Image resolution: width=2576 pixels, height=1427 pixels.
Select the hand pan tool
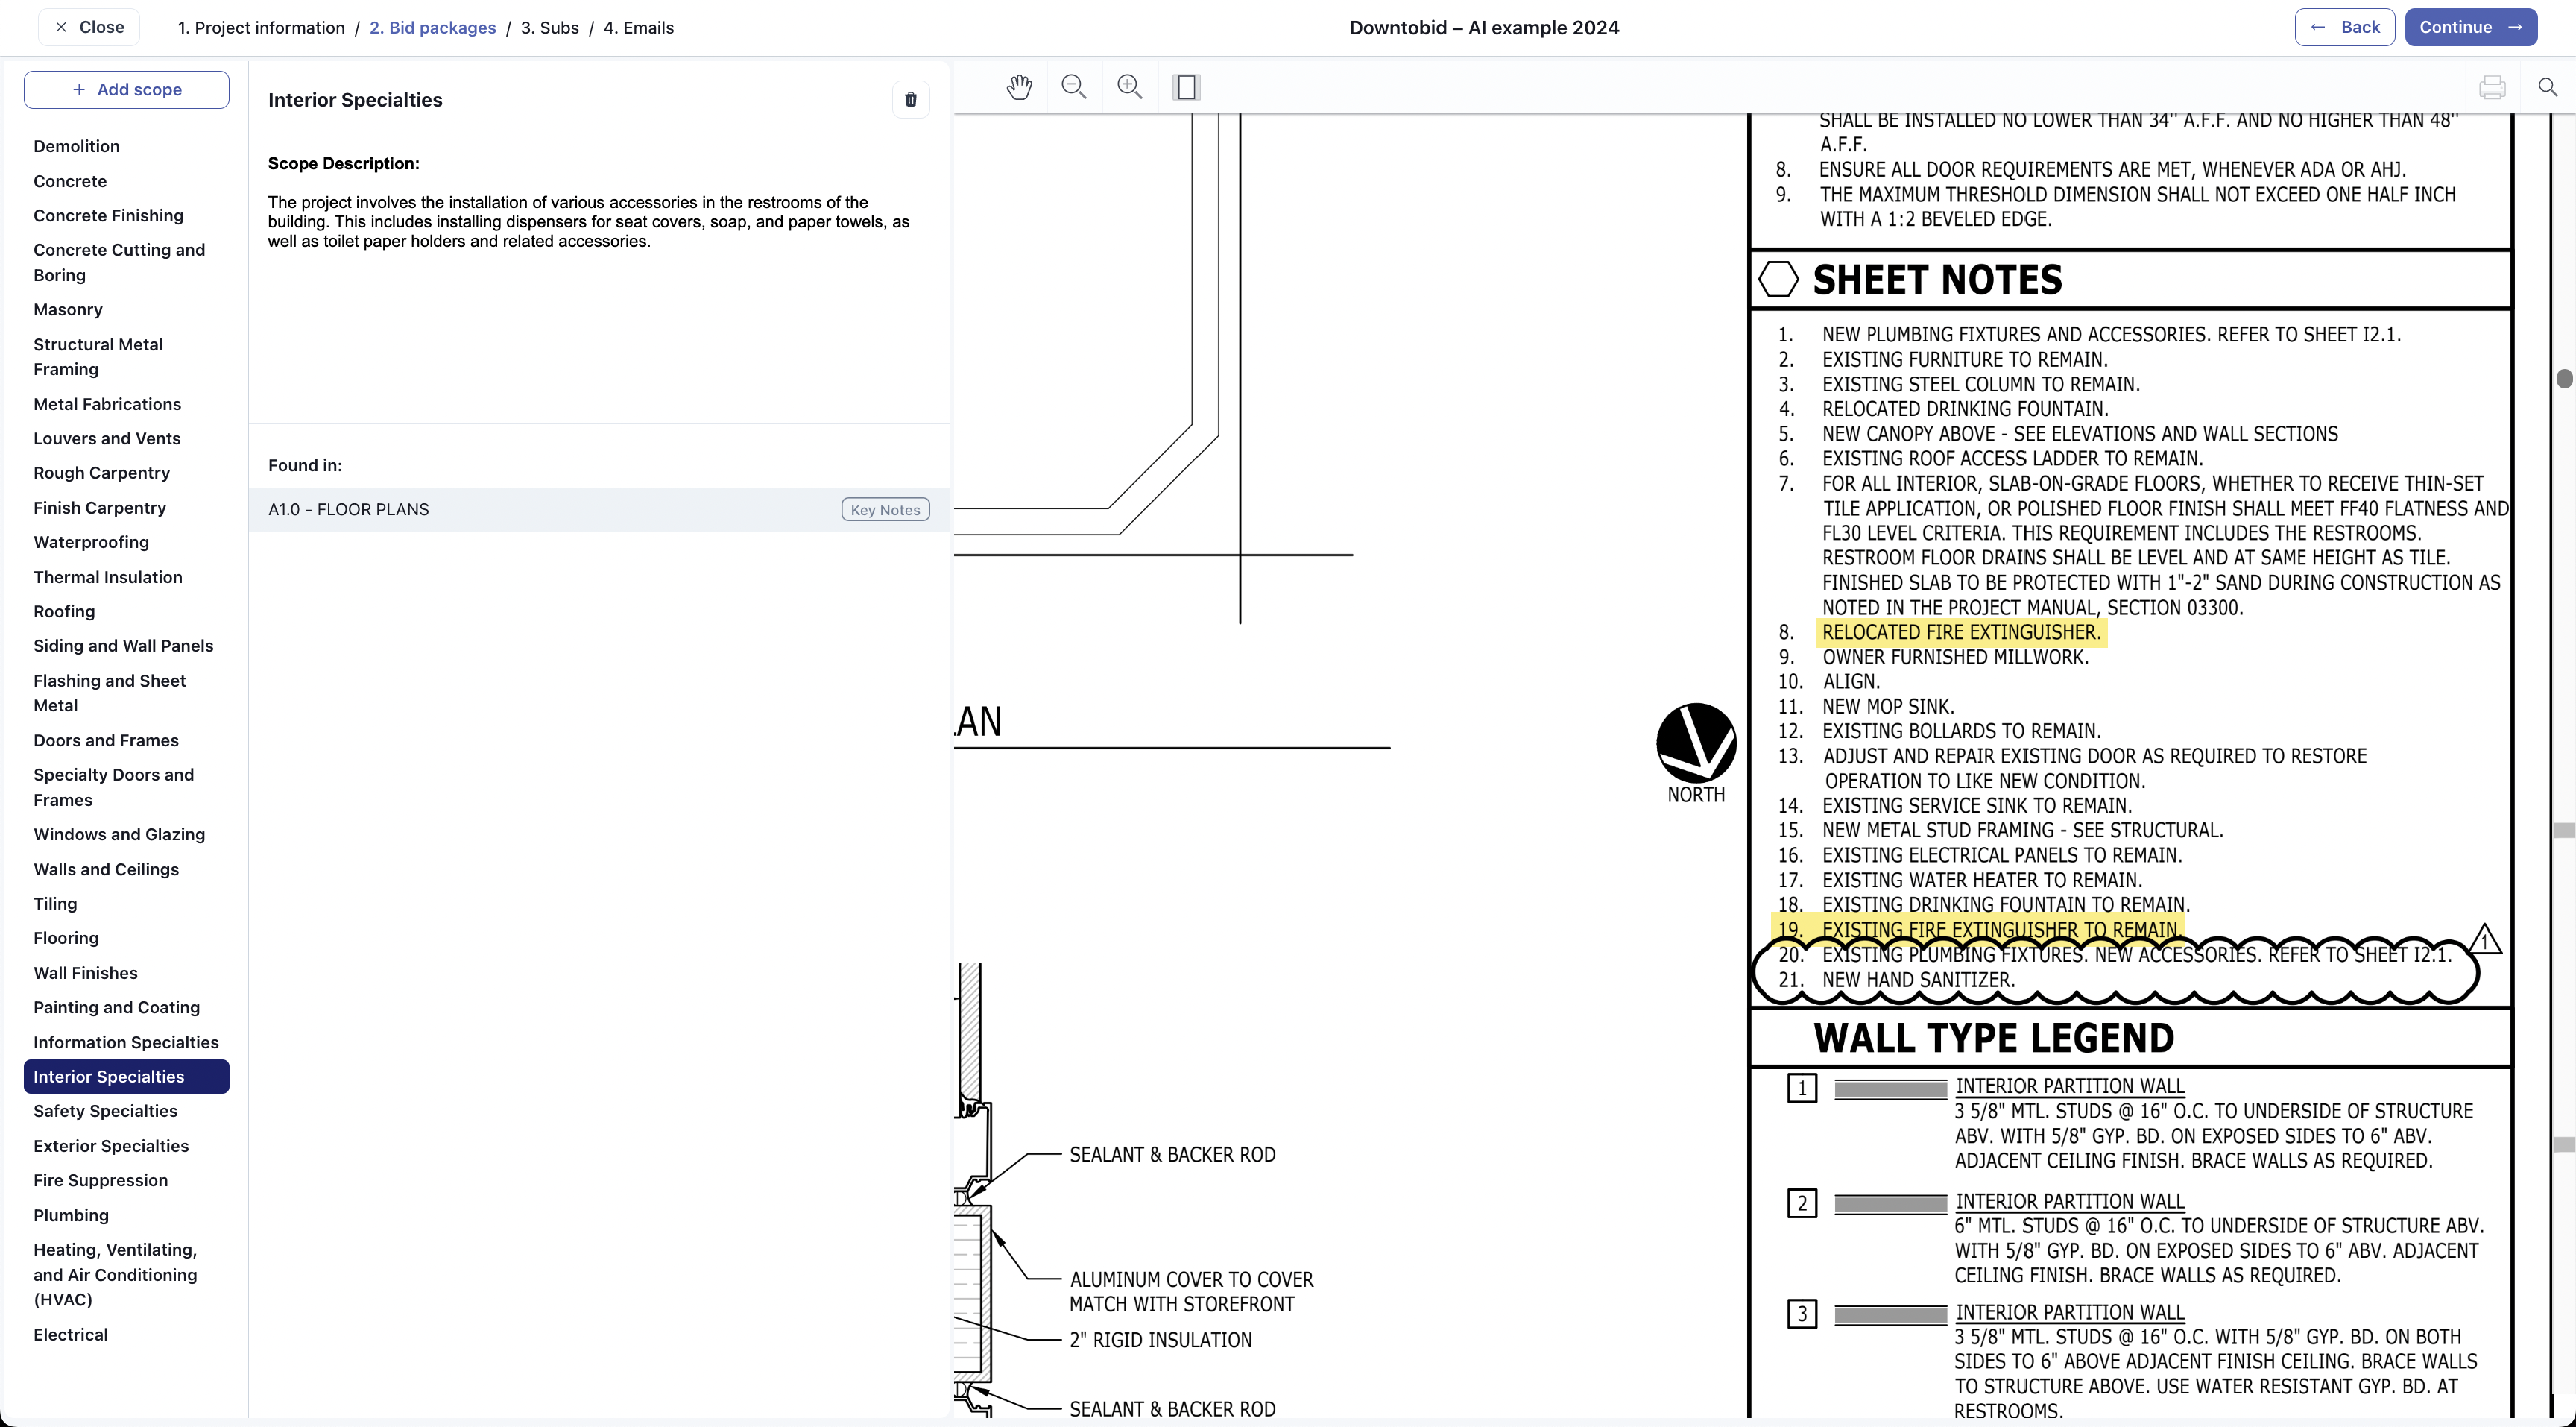tap(1018, 87)
